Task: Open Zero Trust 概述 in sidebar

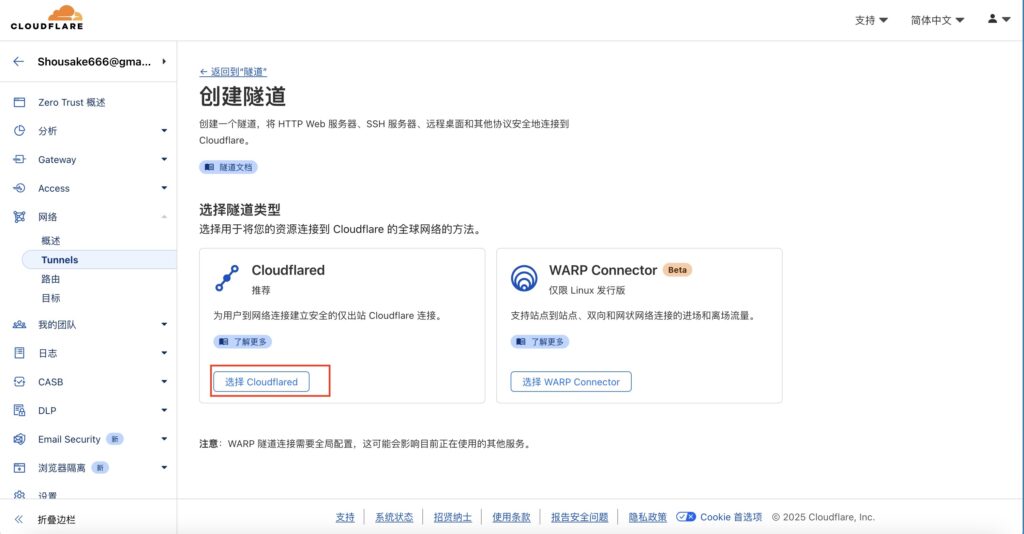Action: point(71,102)
